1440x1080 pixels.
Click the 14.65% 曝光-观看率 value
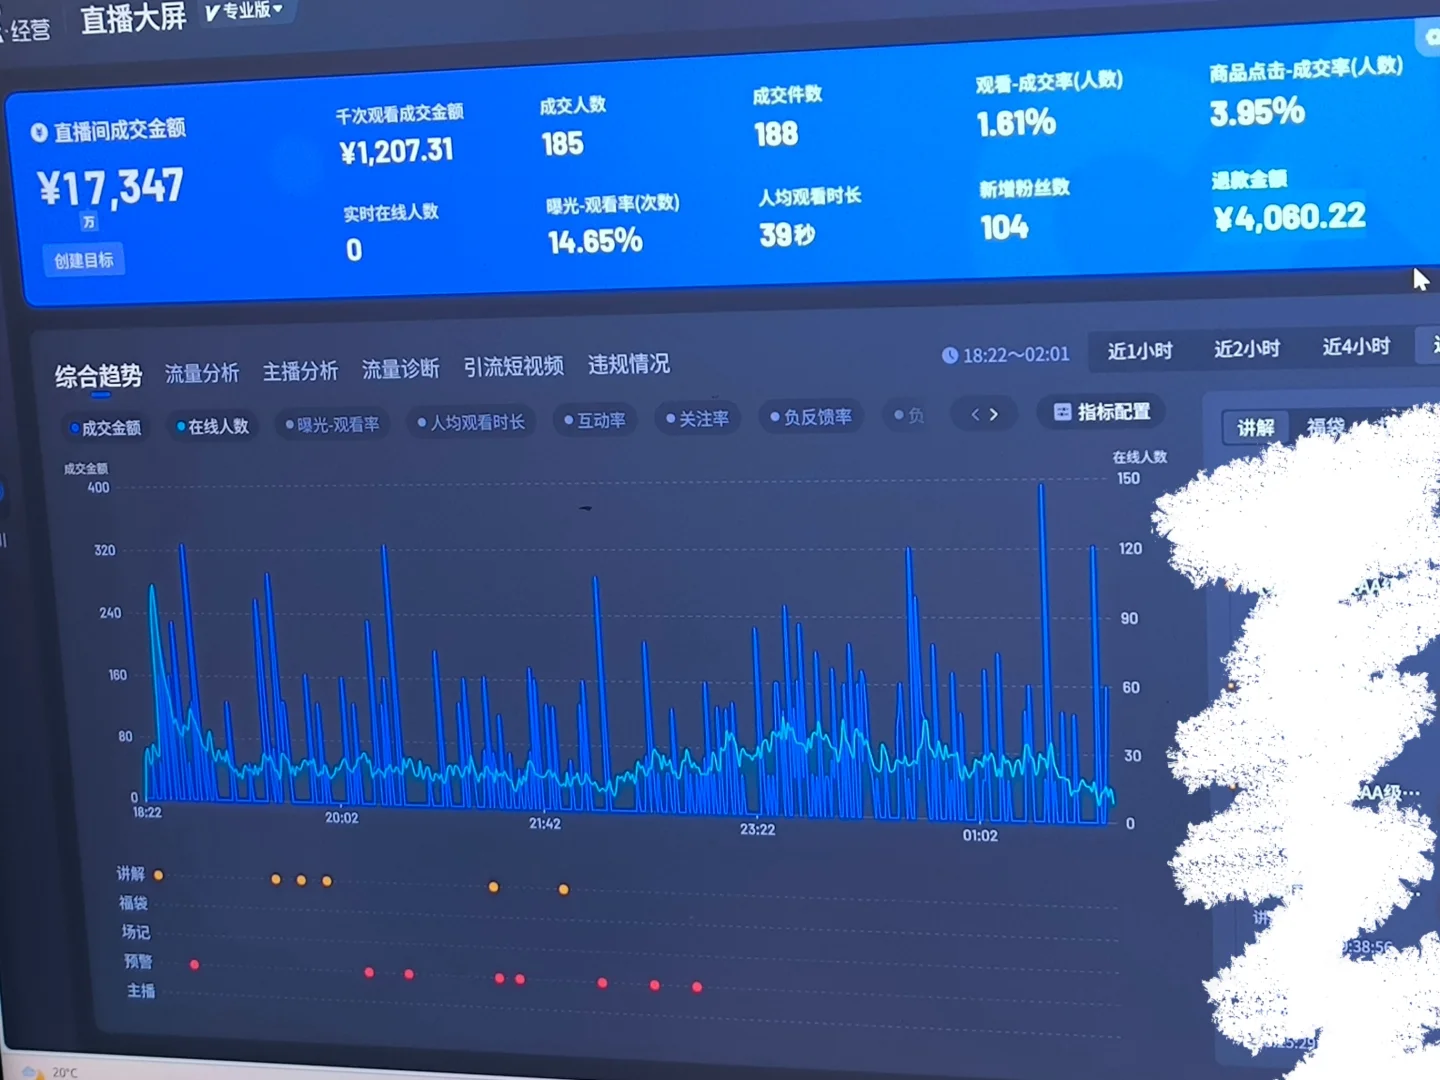coord(595,242)
